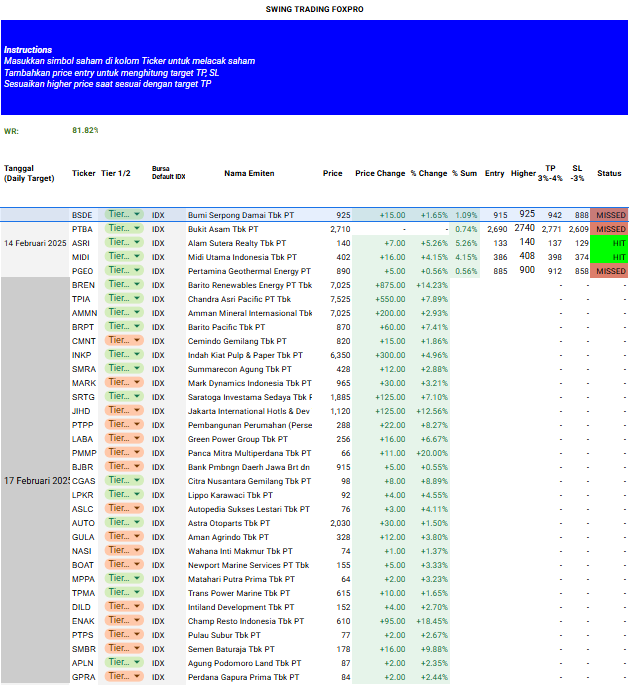Screen dimensions: 629x685
Task: Open the Tier dropdown for BSDE
Action: coord(123,215)
